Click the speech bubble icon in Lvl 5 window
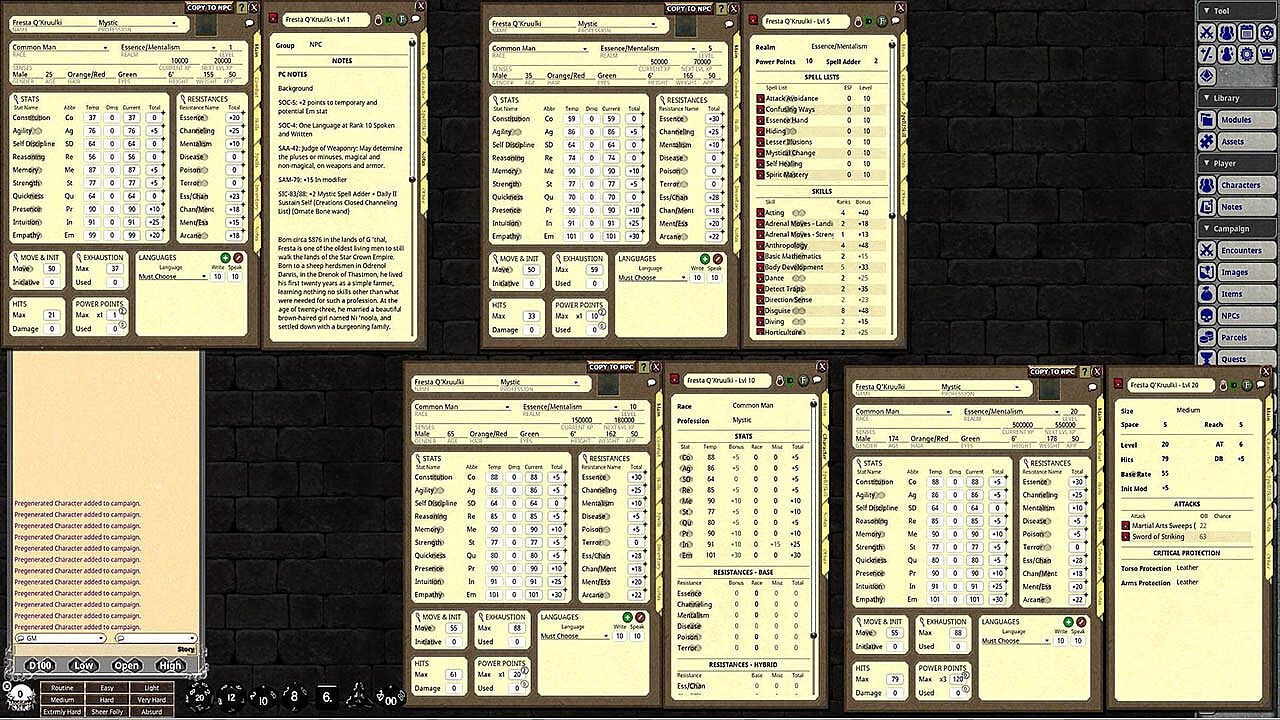 point(897,20)
